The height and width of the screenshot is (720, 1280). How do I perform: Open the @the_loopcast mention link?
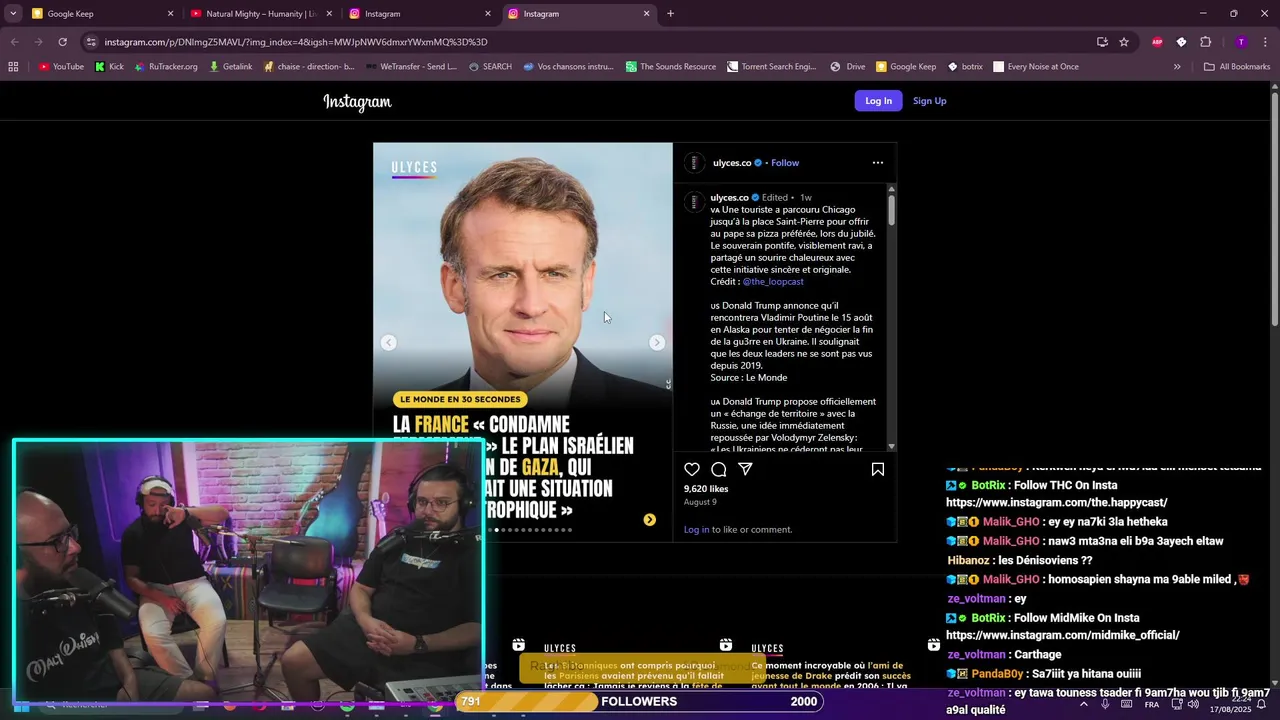[773, 282]
